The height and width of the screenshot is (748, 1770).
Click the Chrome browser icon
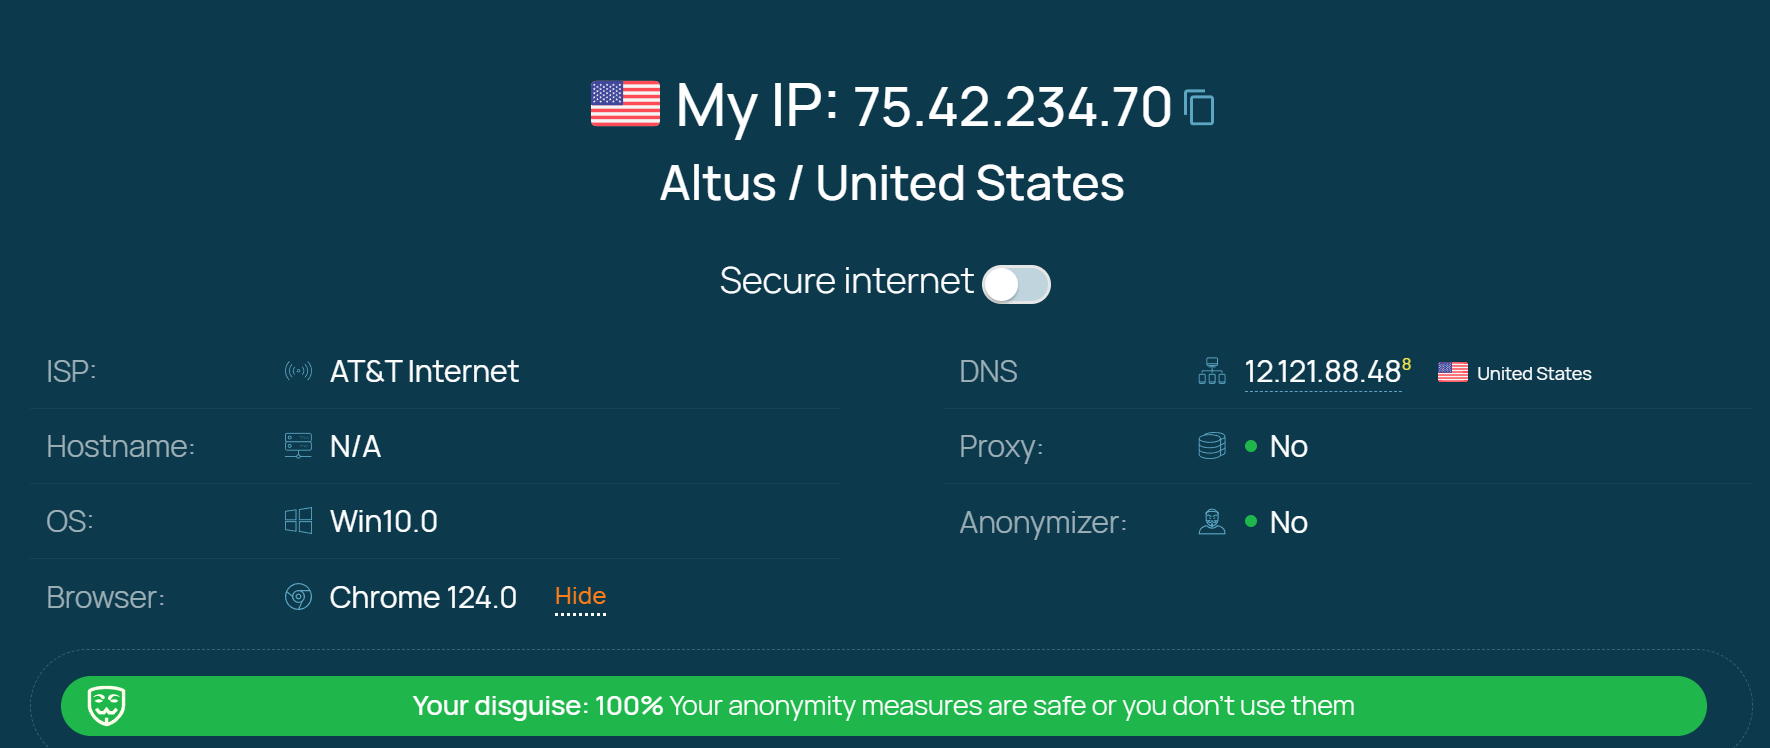coord(298,597)
